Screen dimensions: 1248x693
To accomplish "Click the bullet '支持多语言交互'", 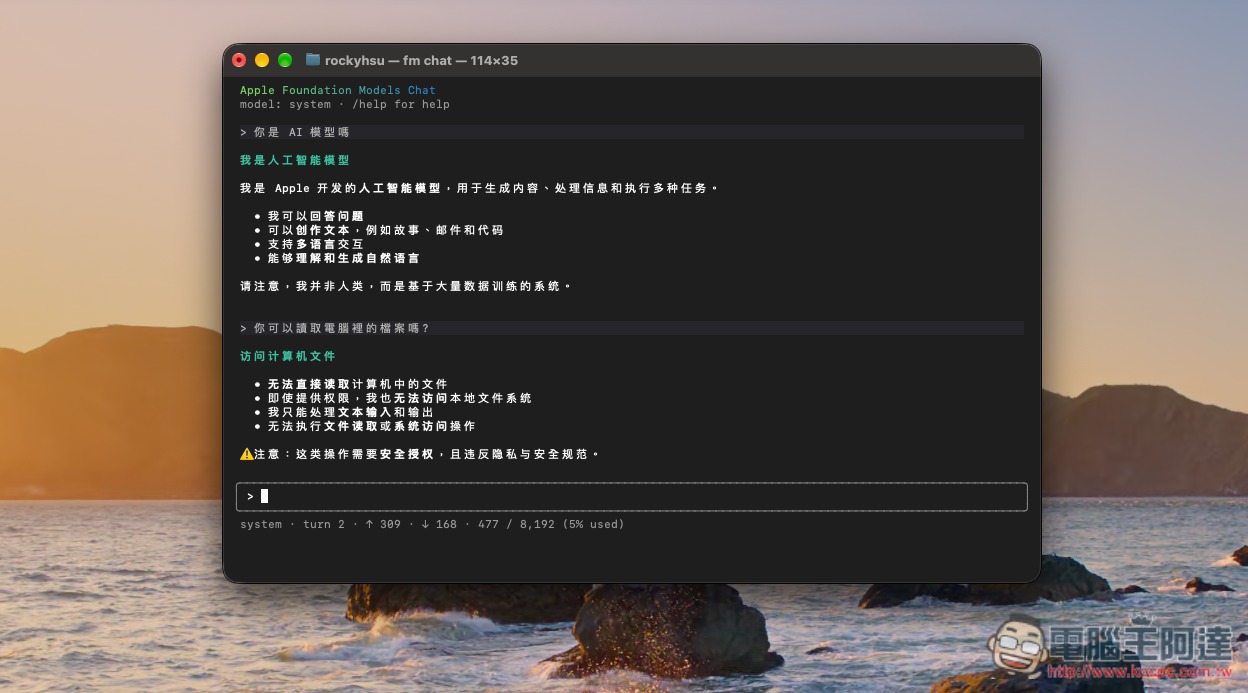I will coord(315,244).
